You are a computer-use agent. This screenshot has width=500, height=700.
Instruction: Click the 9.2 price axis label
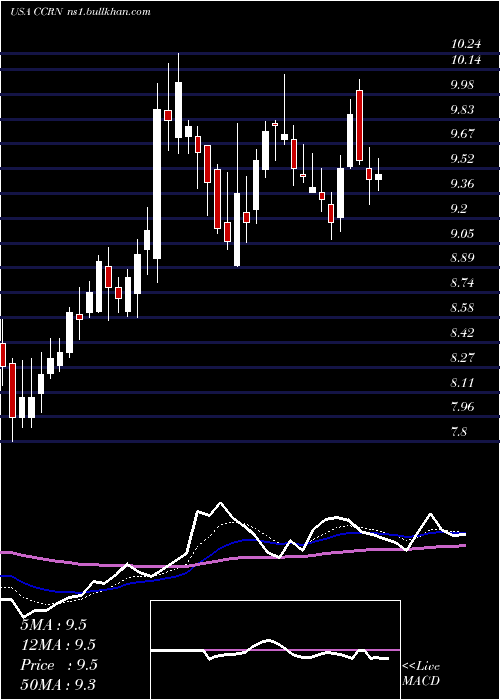tap(458, 208)
